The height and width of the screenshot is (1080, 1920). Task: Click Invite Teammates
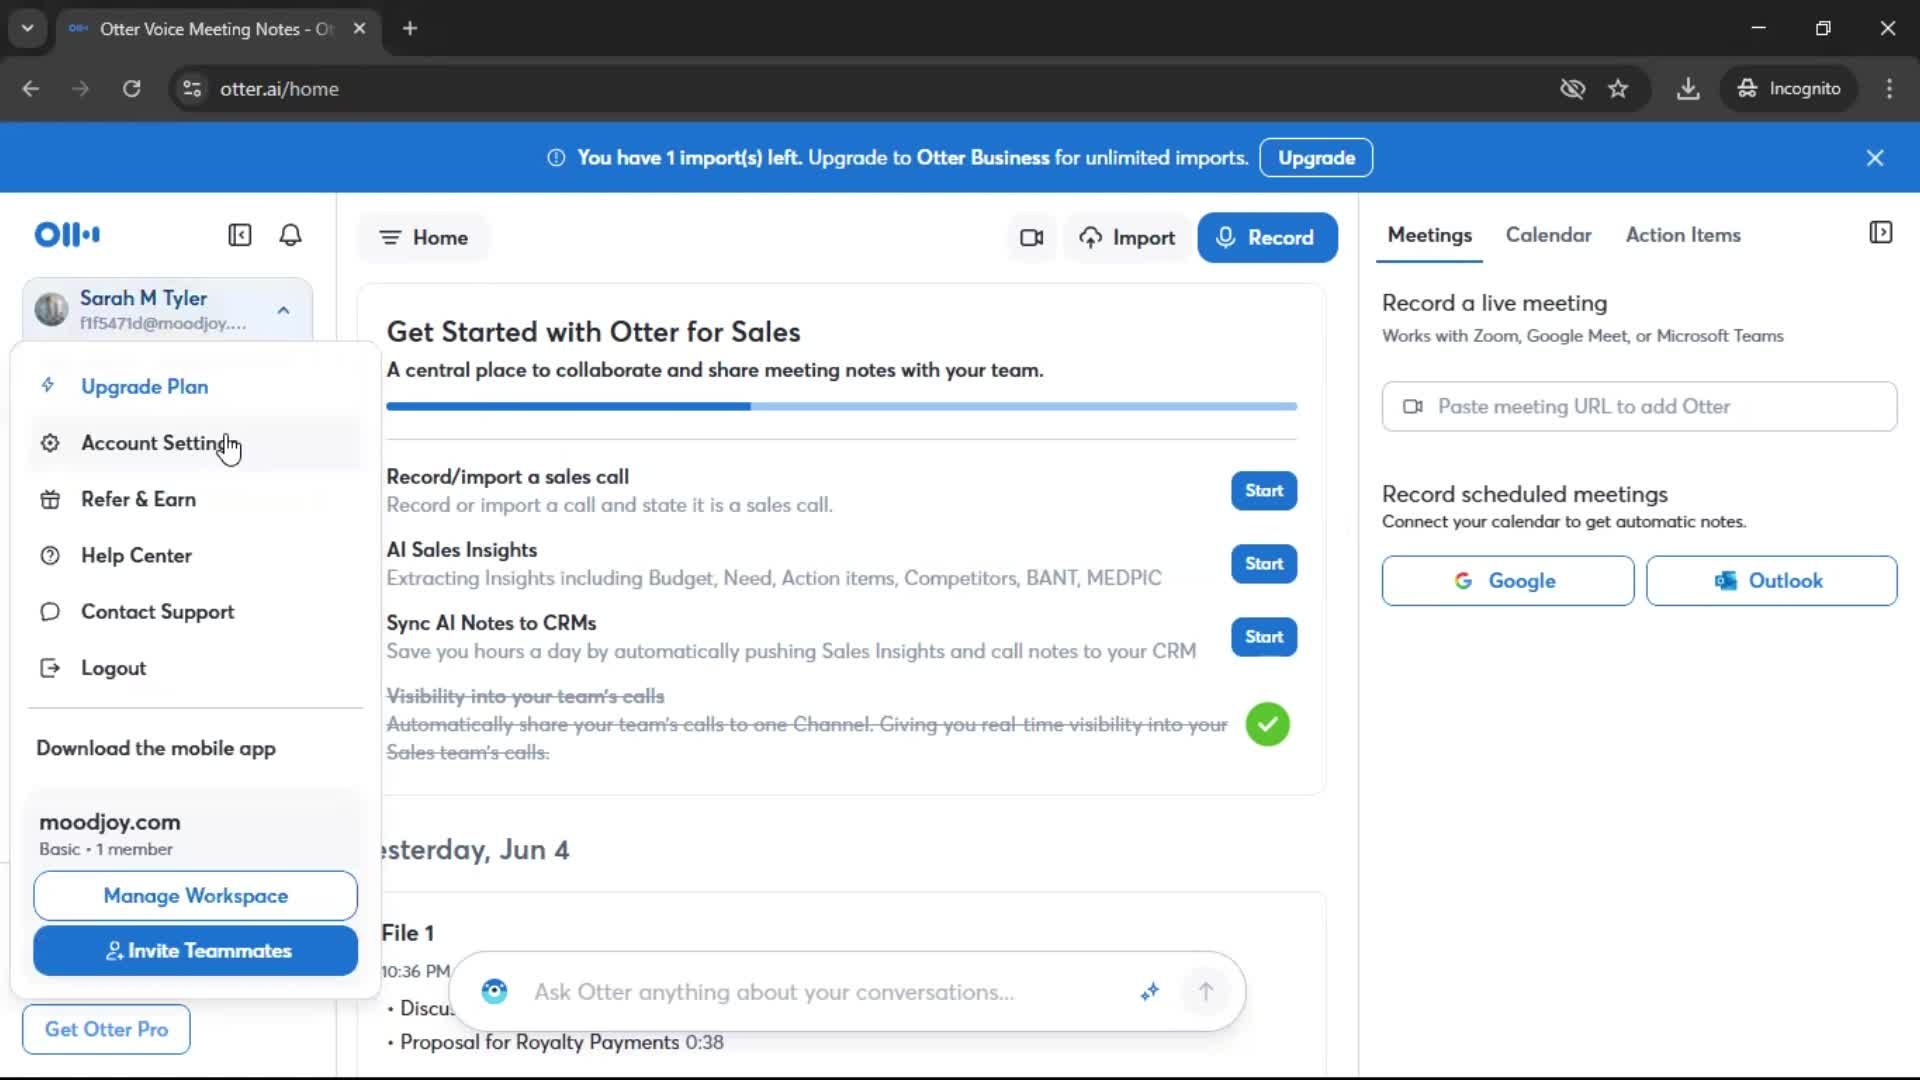point(195,951)
